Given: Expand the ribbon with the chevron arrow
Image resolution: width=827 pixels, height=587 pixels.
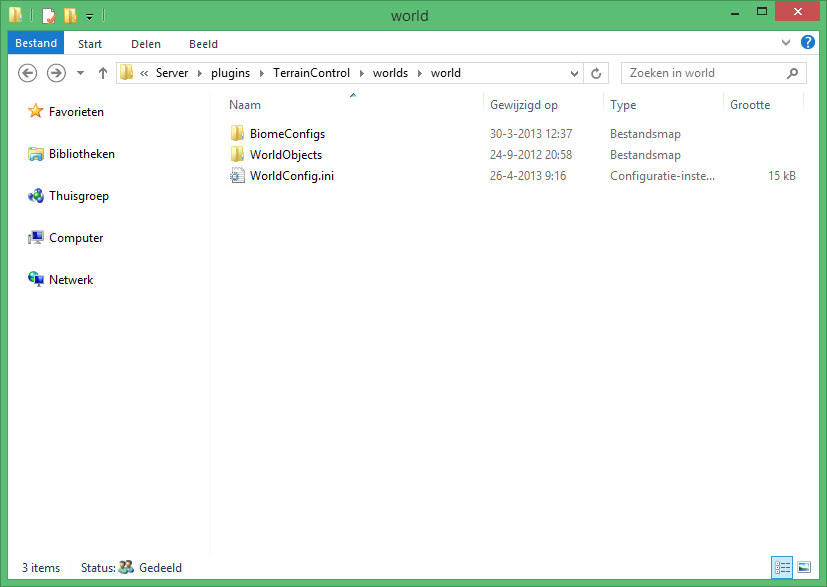Looking at the screenshot, I should (x=785, y=43).
